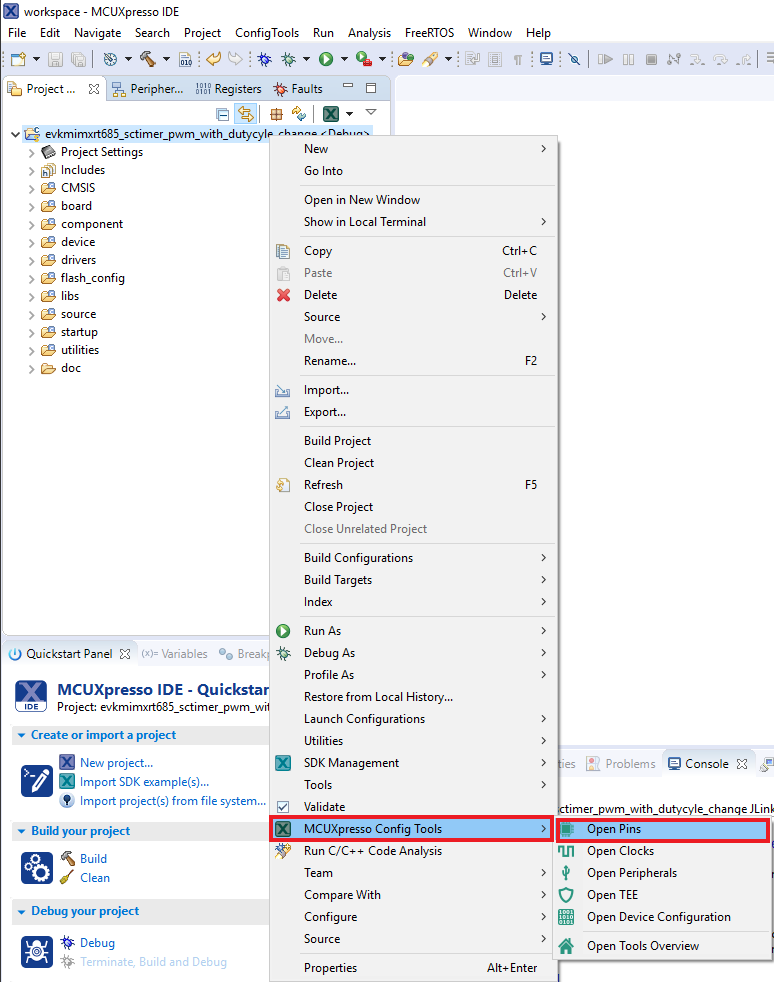
Task: Collapse the Build your project section
Action: click(x=22, y=831)
